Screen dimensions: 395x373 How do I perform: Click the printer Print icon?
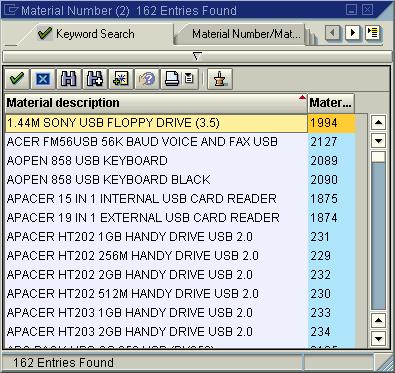coord(172,79)
